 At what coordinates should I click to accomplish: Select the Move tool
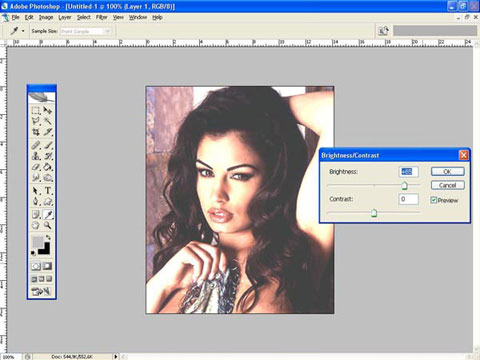(48, 110)
